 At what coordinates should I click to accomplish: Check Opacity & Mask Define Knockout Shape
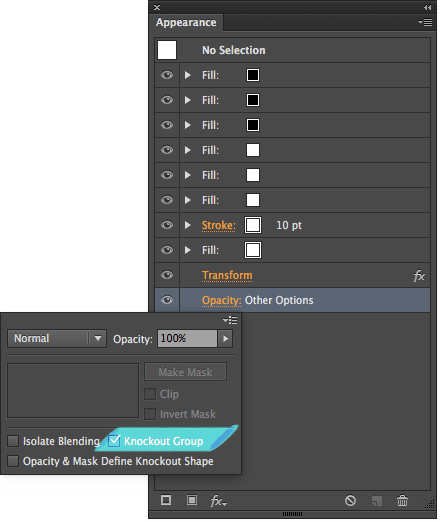coord(13,461)
